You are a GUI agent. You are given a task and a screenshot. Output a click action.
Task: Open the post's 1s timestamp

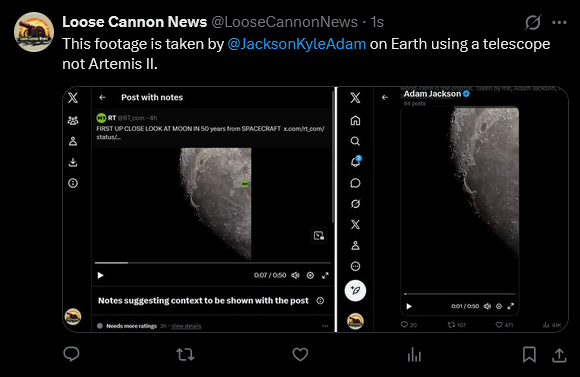click(377, 22)
